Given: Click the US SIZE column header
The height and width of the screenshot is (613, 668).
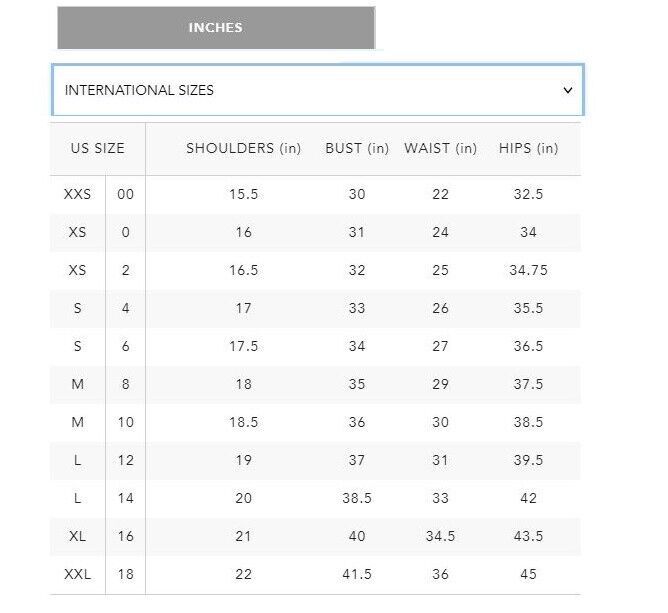Looking at the screenshot, I should tap(98, 148).
